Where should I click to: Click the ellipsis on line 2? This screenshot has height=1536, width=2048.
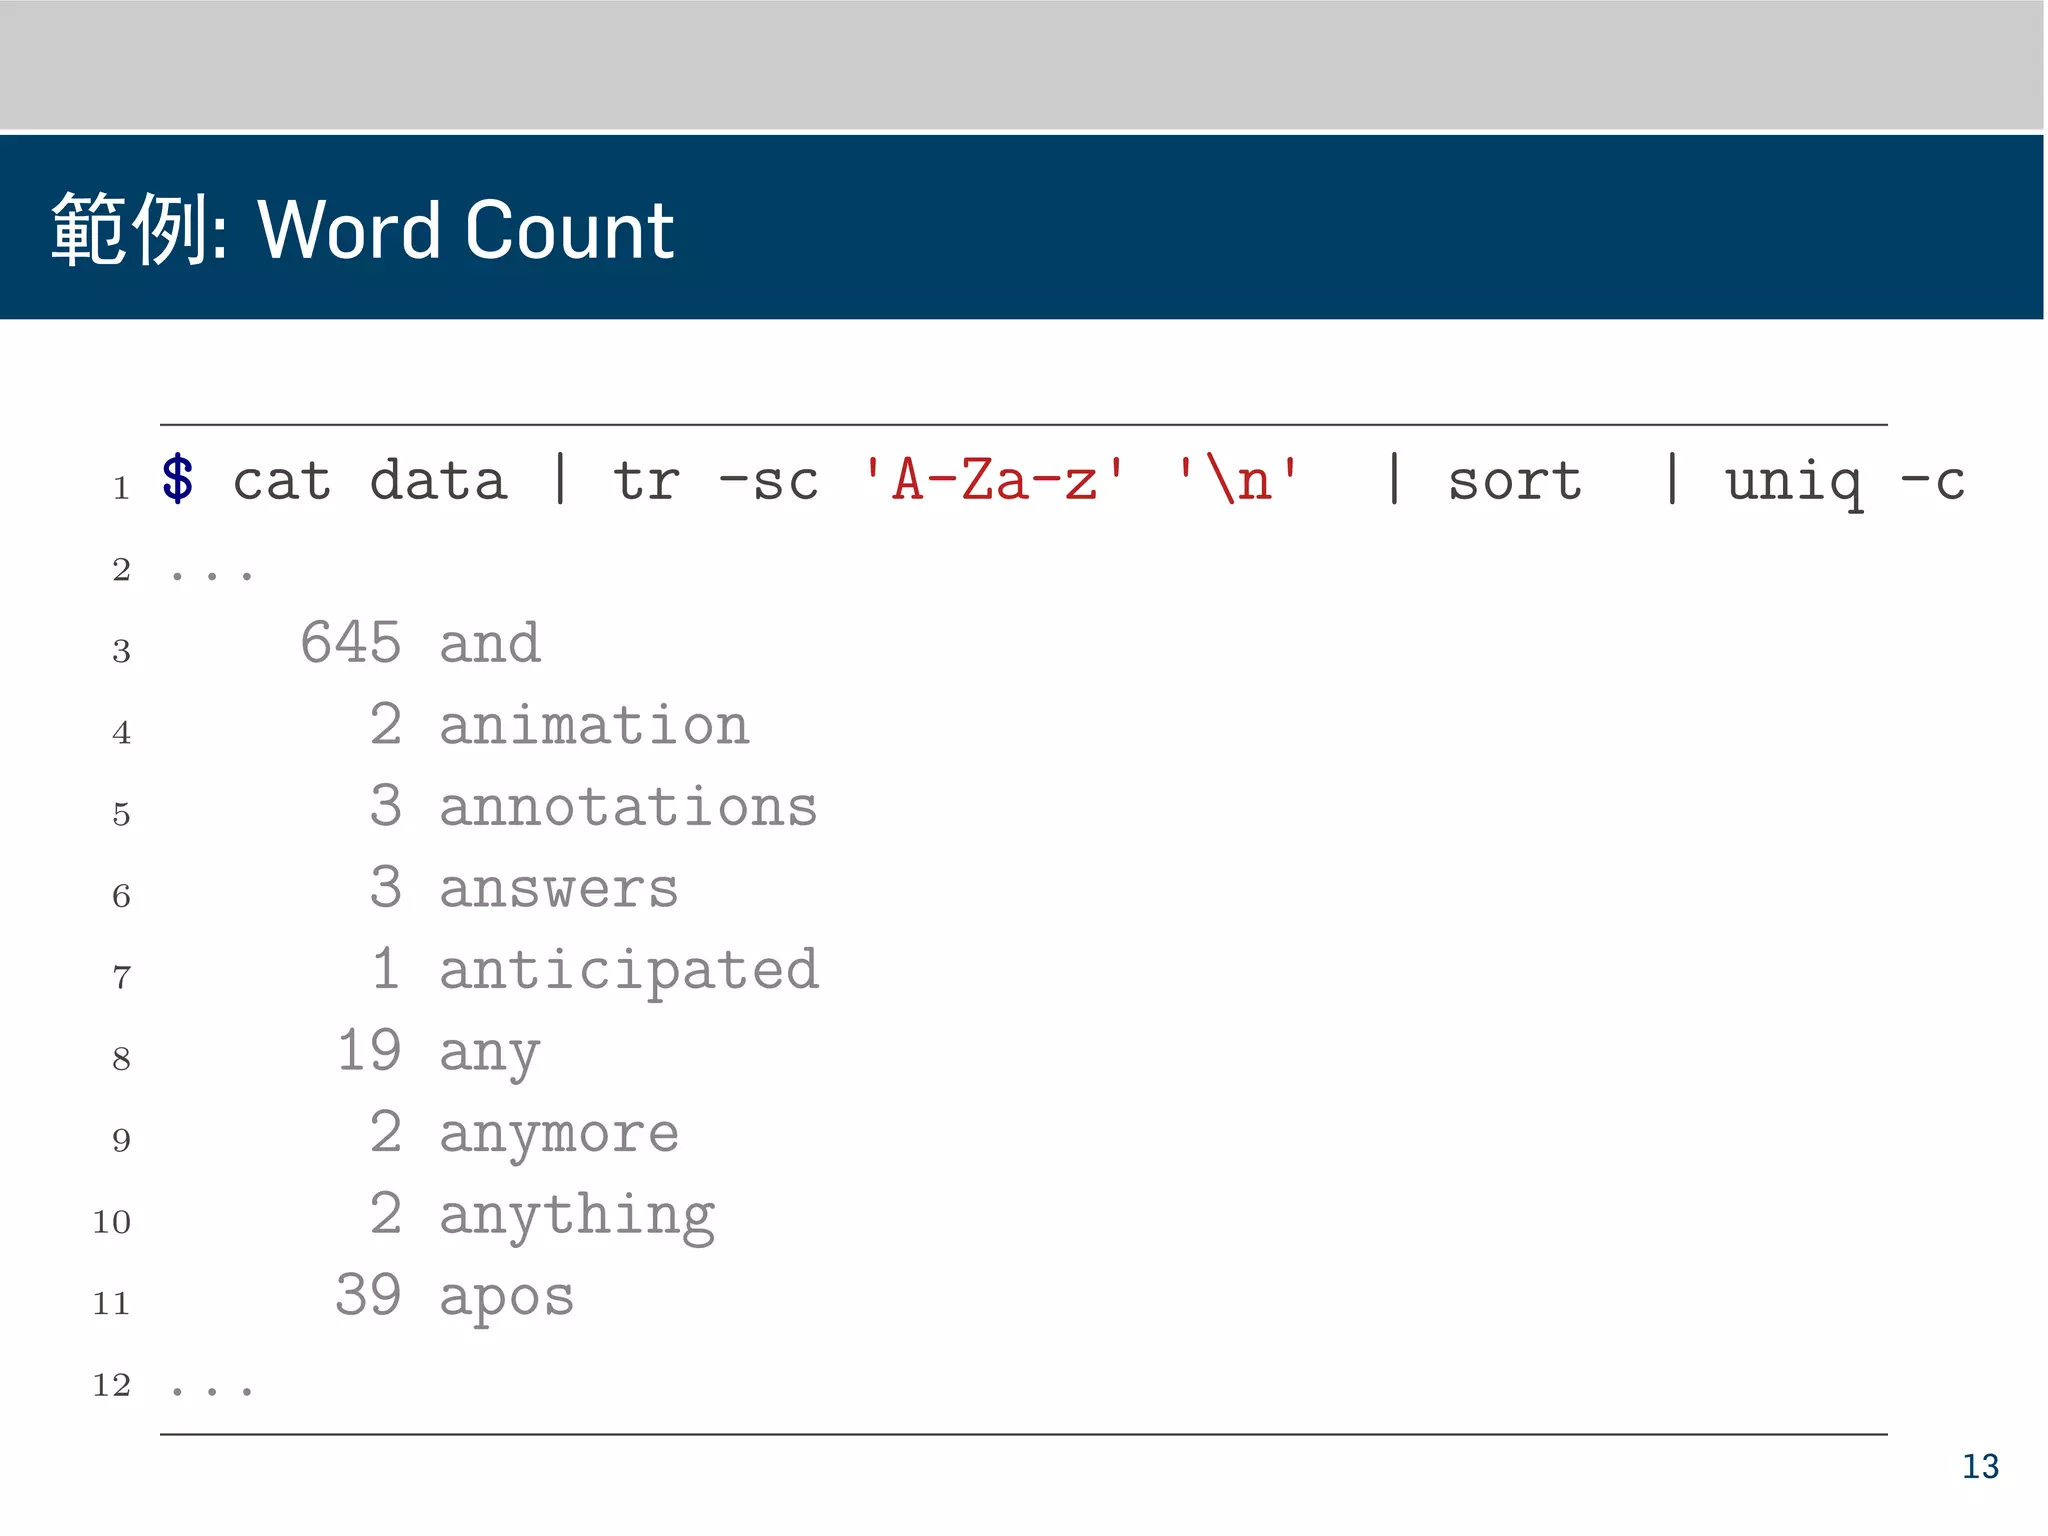click(x=212, y=575)
